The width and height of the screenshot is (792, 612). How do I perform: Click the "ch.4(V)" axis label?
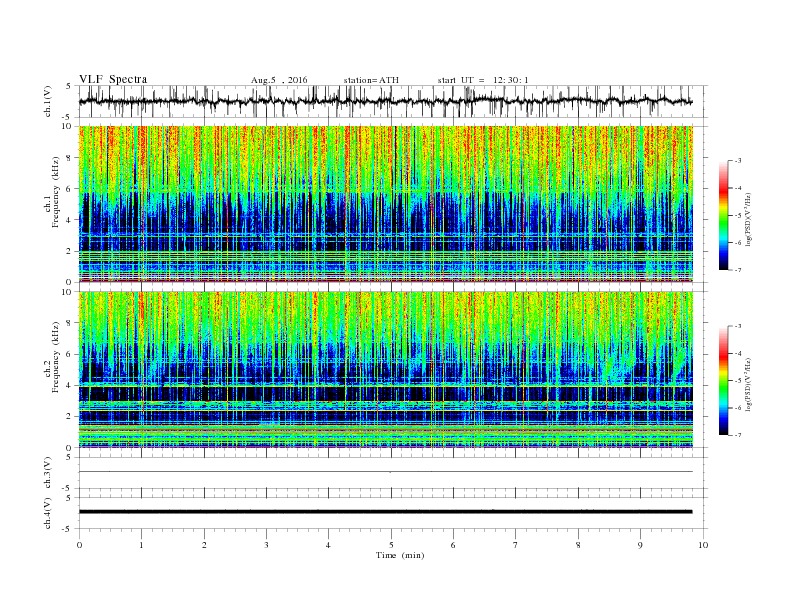(48, 513)
